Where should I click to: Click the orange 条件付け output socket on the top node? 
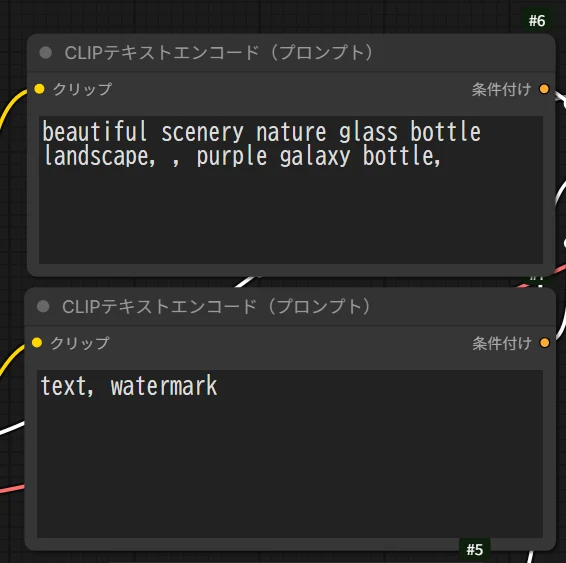(544, 89)
